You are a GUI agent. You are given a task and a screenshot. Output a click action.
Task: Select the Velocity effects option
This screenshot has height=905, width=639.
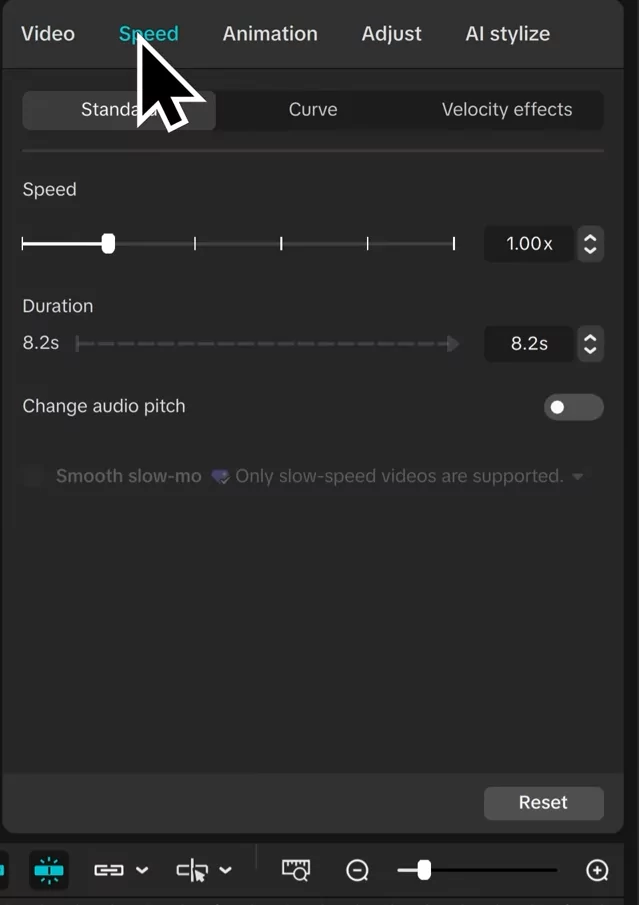507,110
